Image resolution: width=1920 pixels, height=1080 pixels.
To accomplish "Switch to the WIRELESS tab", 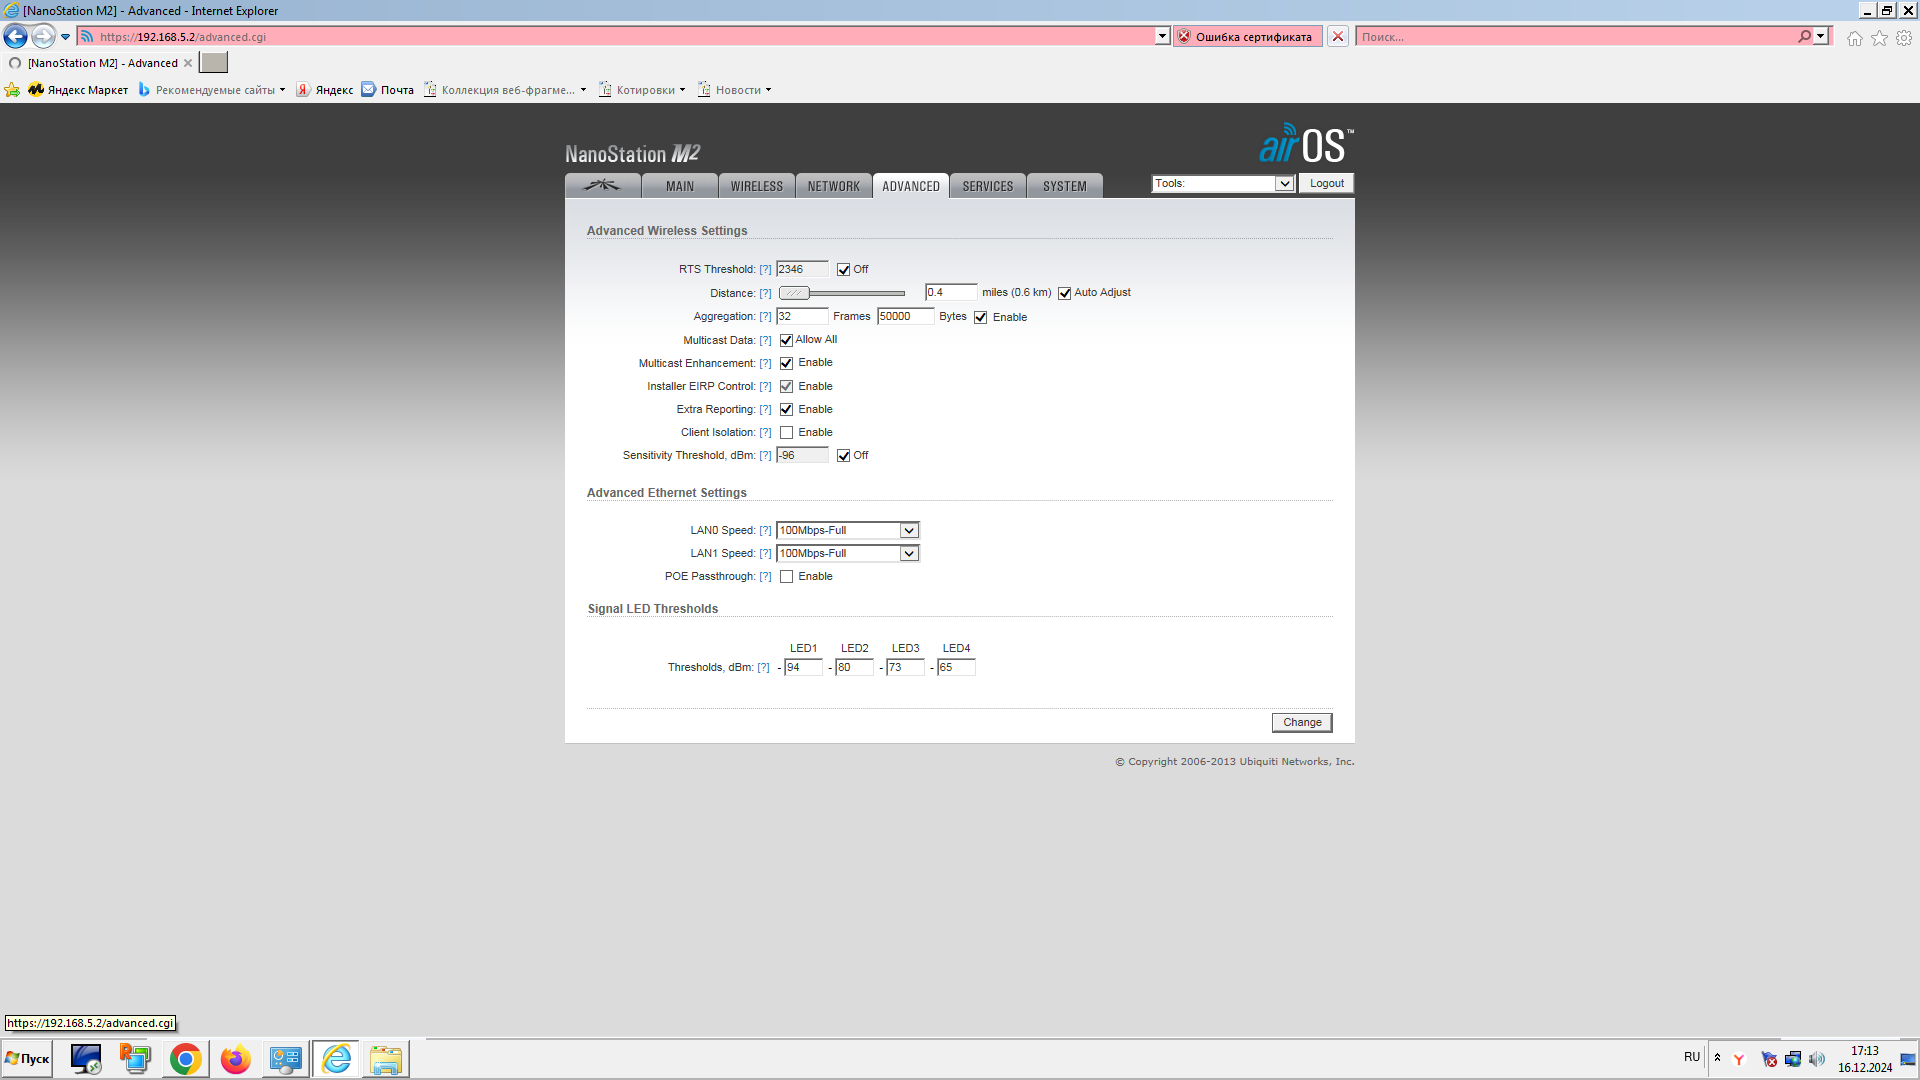I will (756, 187).
